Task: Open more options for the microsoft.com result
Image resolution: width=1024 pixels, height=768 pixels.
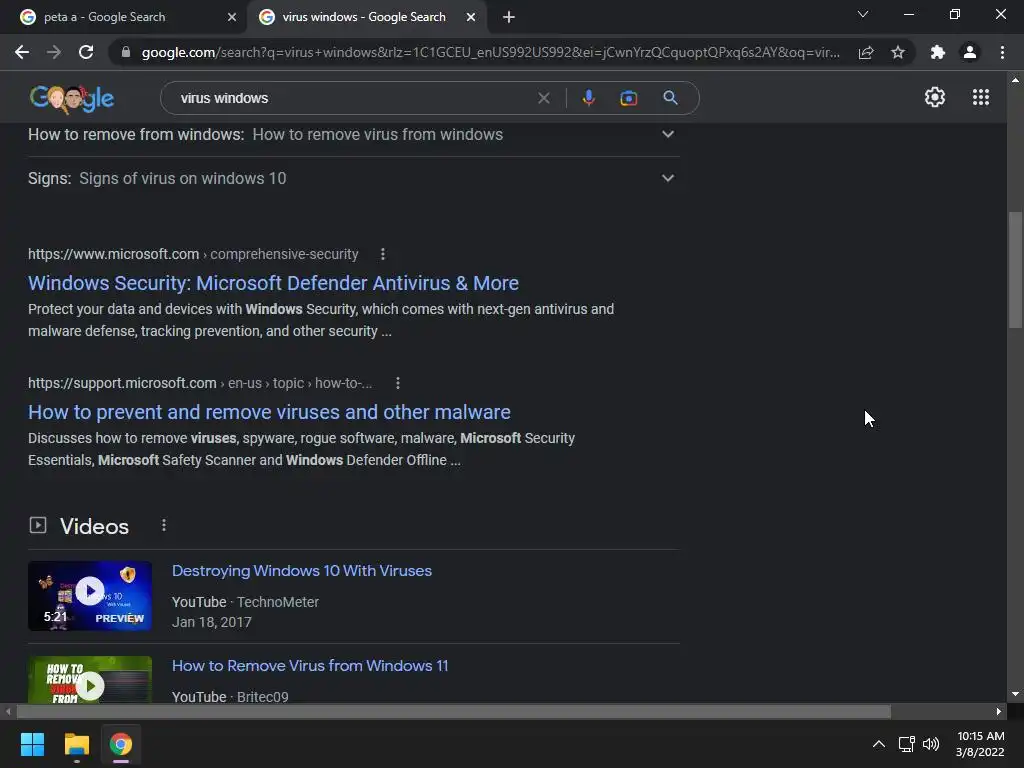Action: point(383,254)
